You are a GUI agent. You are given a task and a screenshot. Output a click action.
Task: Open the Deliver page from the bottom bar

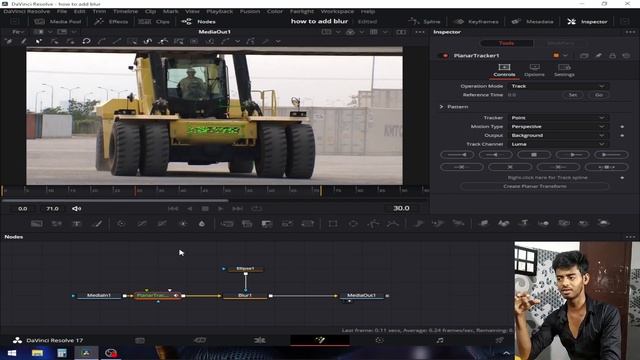click(x=500, y=340)
